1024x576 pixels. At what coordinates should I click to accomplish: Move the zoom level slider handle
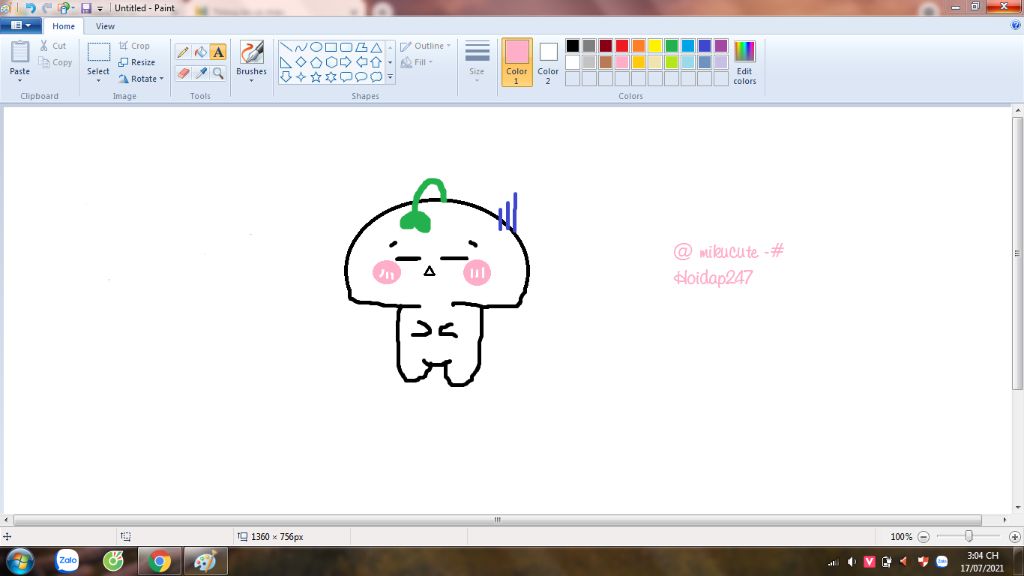[968, 536]
